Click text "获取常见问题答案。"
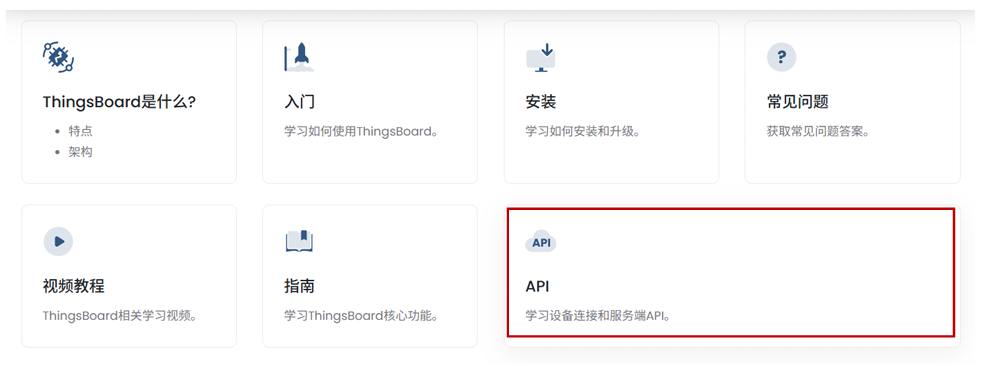The width and height of the screenshot is (993, 375). coord(818,132)
